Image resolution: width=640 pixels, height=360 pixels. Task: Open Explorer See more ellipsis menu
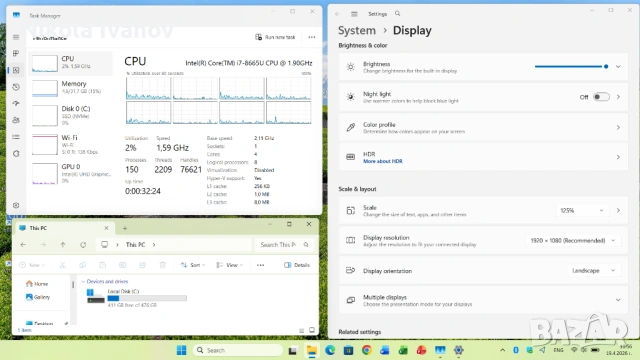260,265
